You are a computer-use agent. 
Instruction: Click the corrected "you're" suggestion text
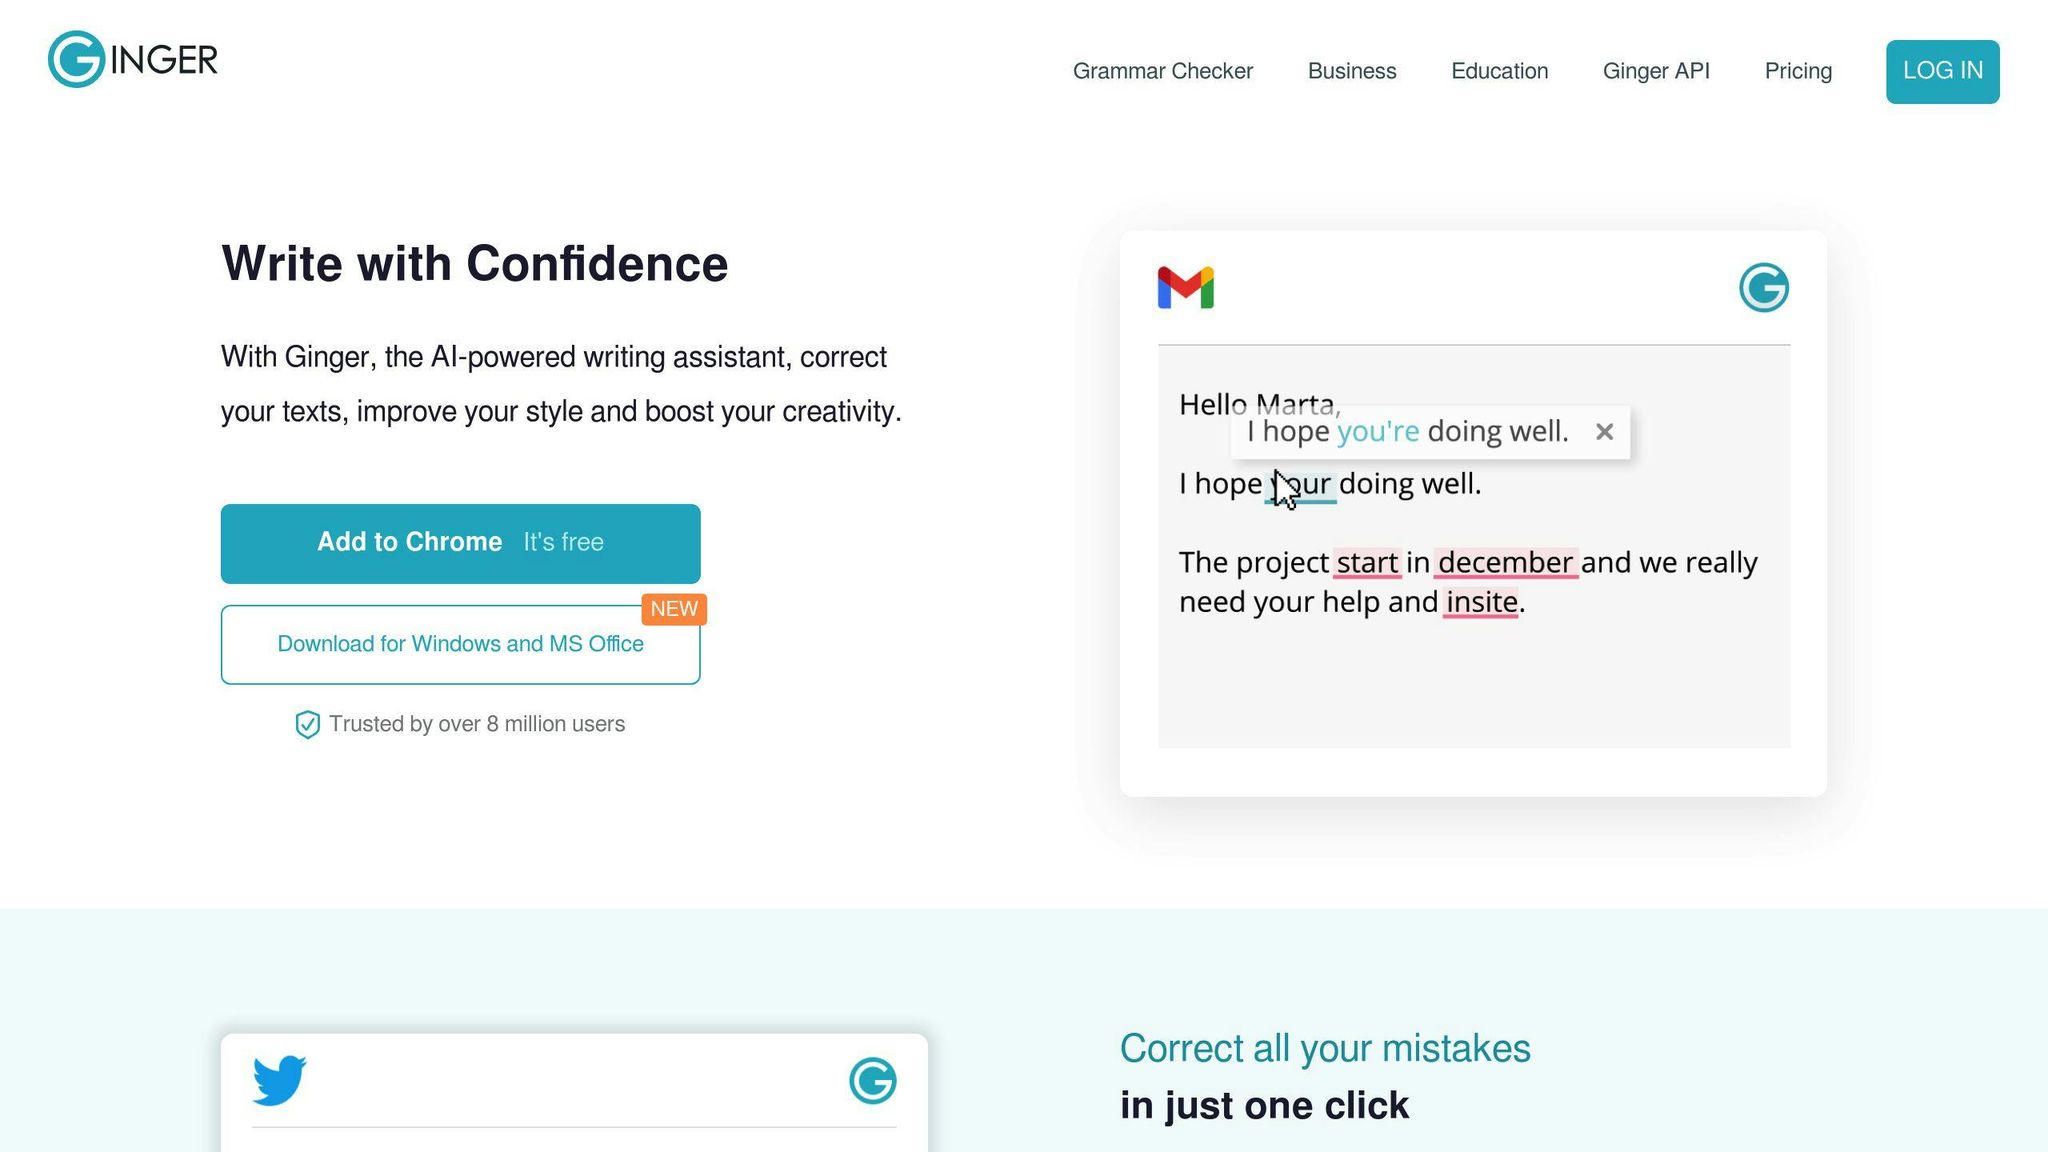[x=1377, y=432]
